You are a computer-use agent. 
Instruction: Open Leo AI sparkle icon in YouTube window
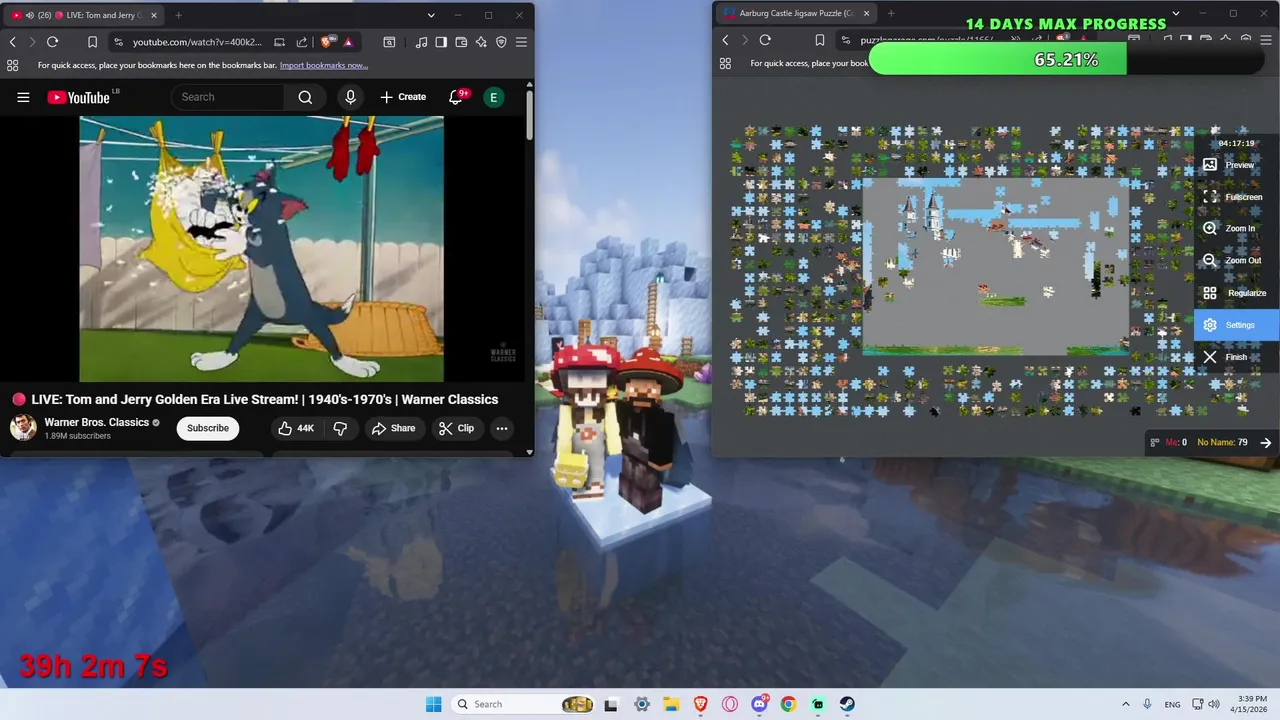click(x=481, y=42)
